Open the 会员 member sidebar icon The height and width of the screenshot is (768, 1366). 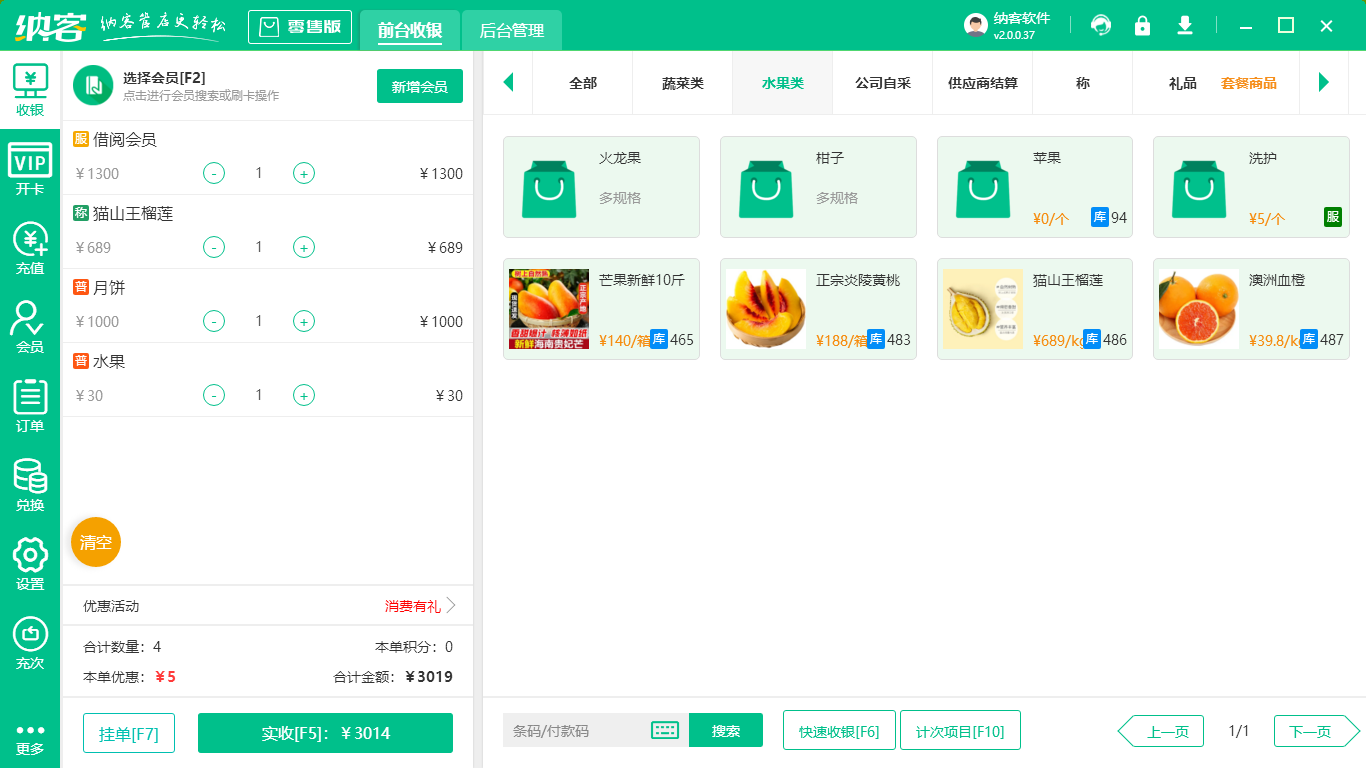point(29,325)
